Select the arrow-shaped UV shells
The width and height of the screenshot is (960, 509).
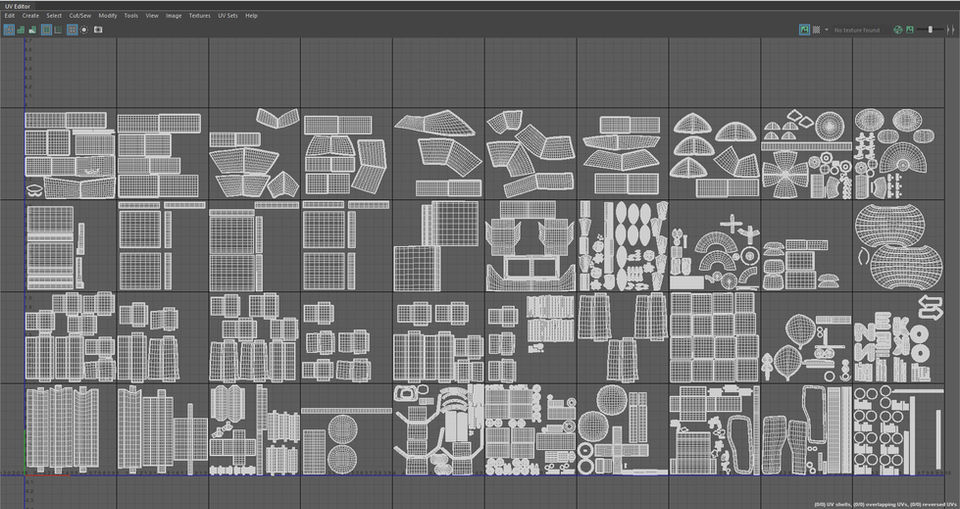click(930, 307)
